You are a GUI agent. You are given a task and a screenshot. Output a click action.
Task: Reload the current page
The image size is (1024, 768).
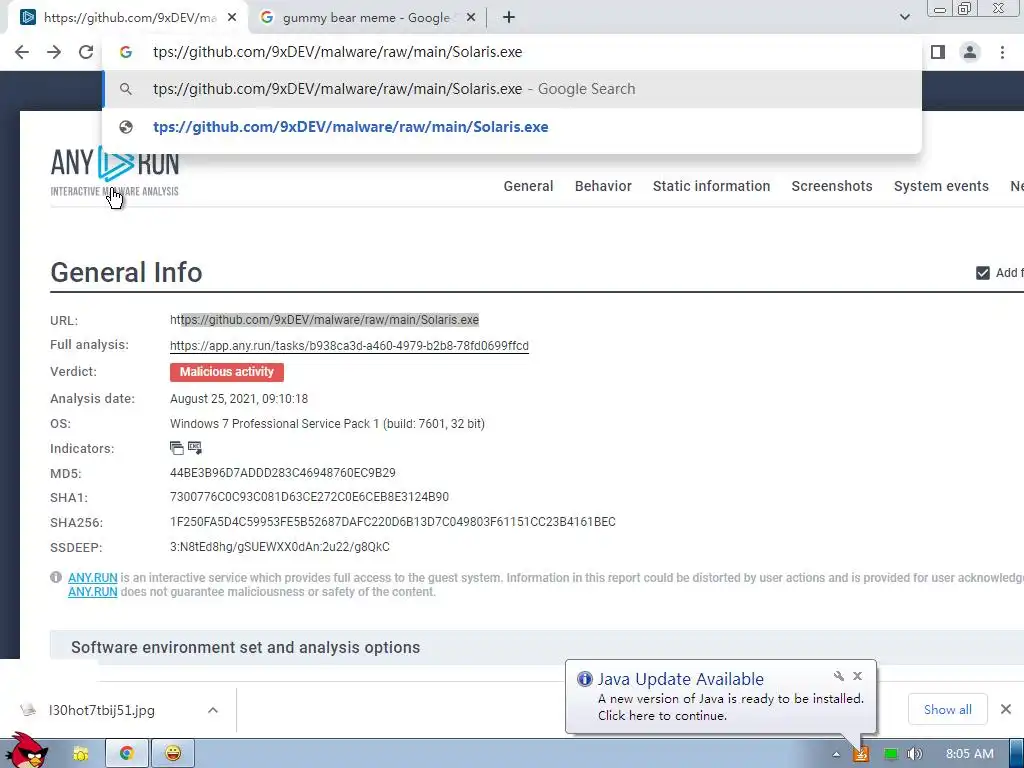tap(86, 52)
